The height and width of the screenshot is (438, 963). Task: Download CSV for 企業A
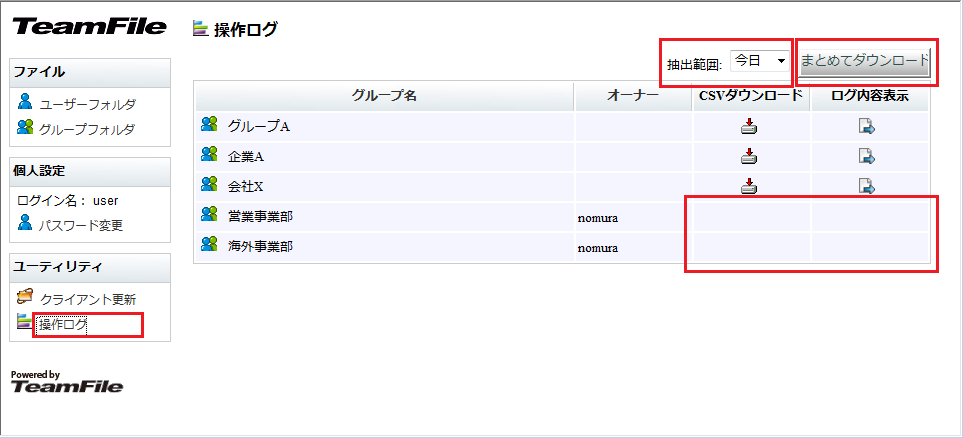click(750, 156)
